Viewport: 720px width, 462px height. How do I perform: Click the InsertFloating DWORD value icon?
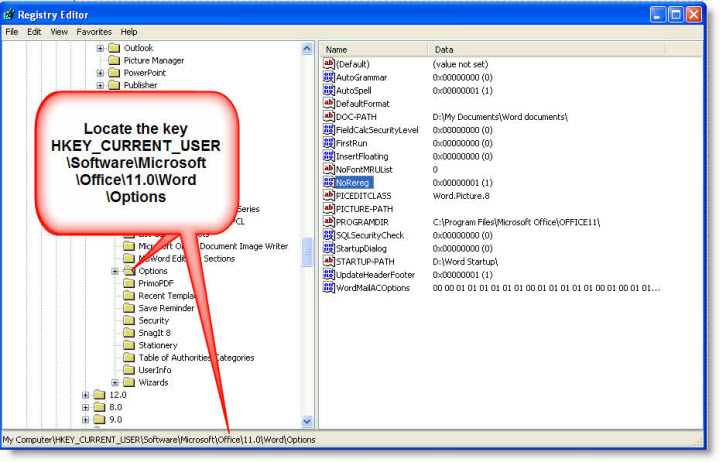pos(328,156)
